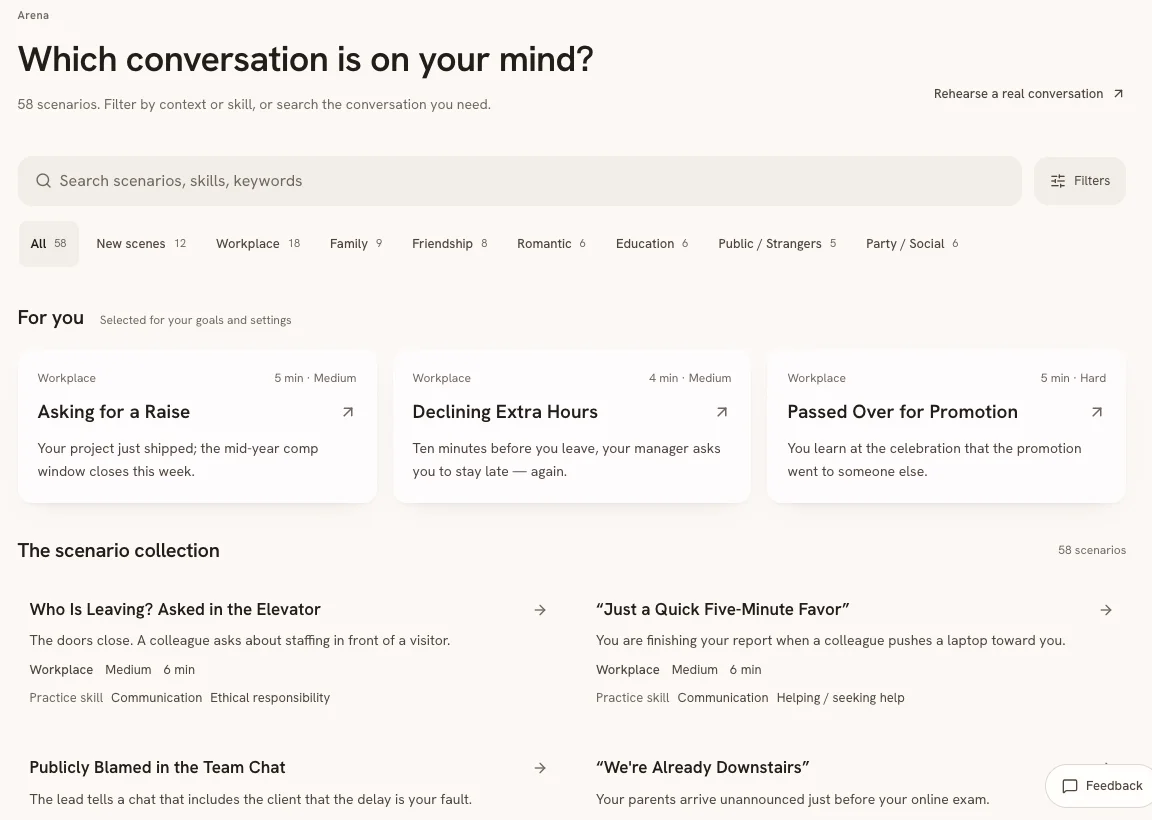Click the Arena breadcrumb text

pos(33,15)
